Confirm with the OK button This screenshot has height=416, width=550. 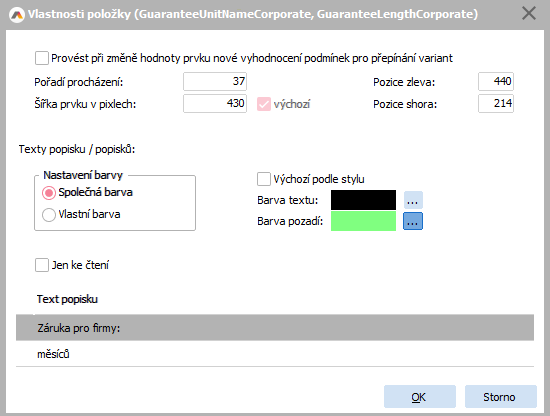point(420,397)
